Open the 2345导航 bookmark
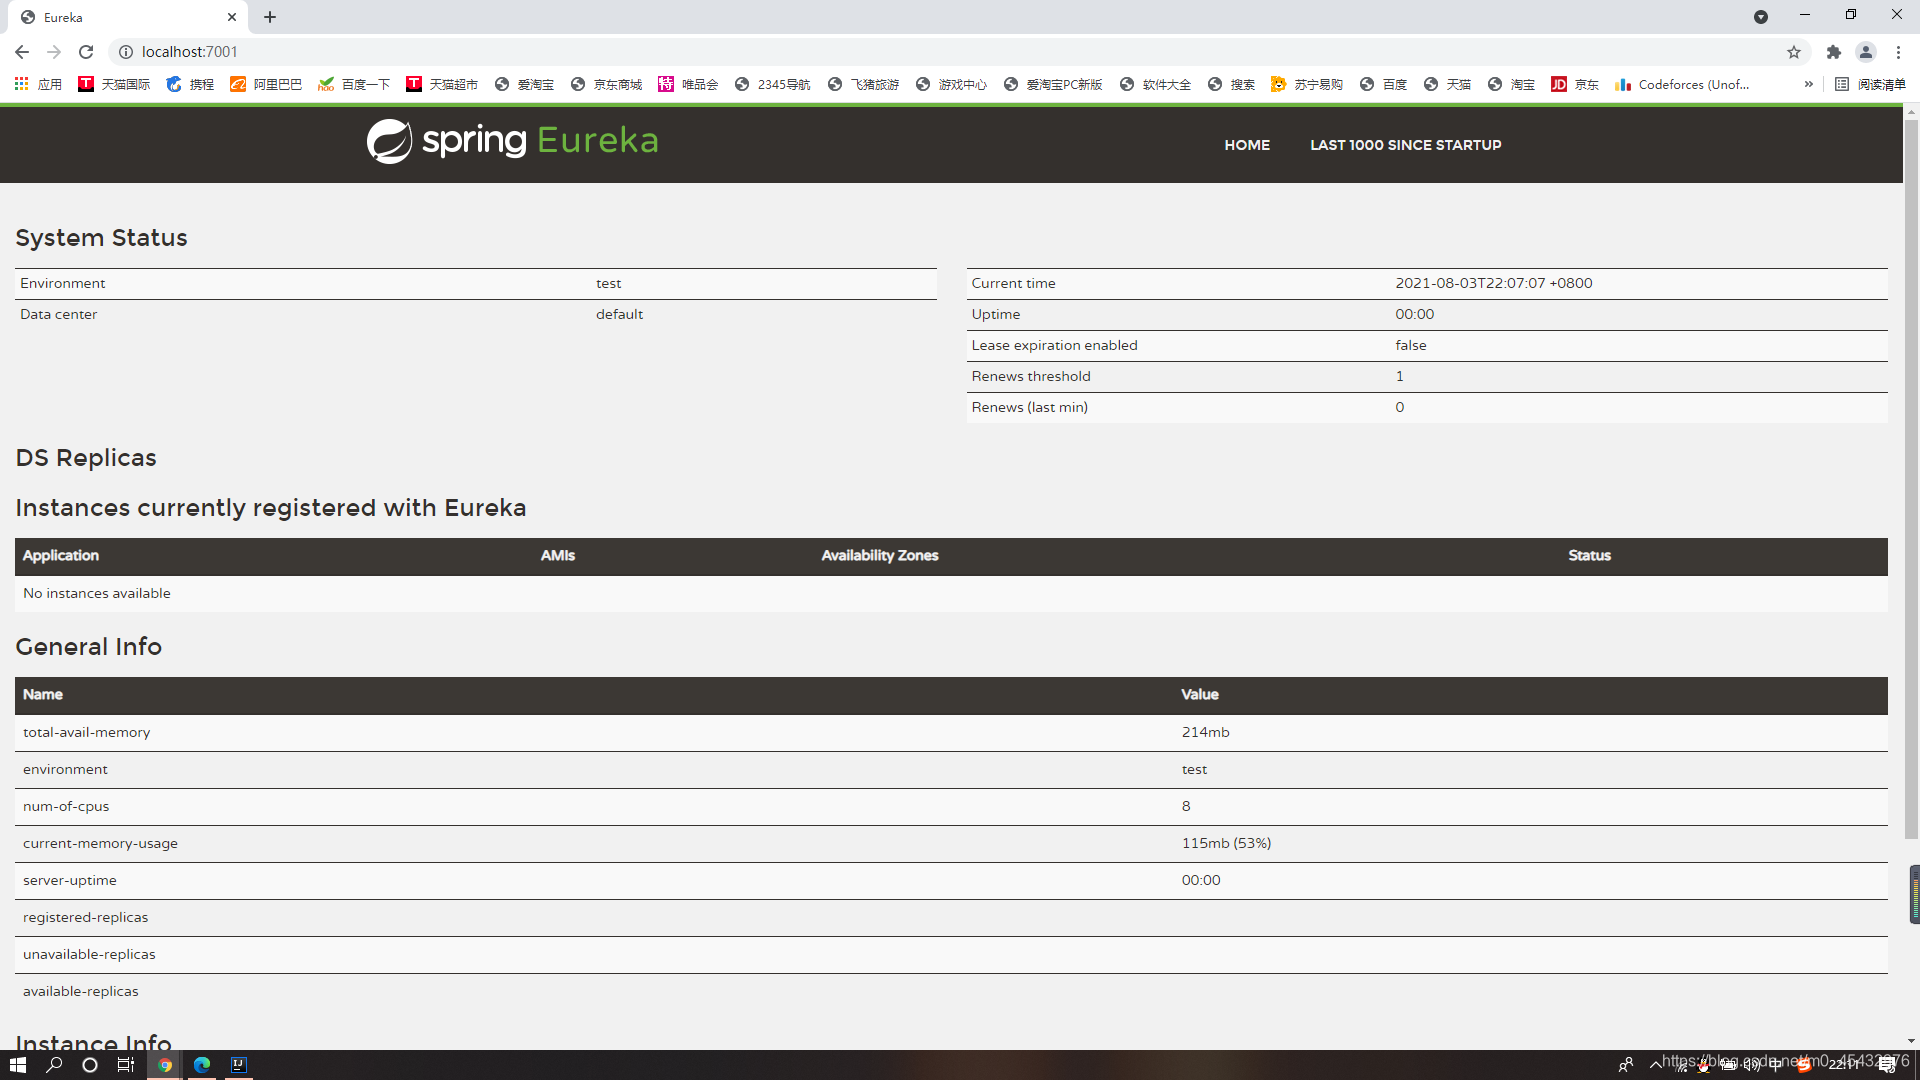 coord(772,85)
